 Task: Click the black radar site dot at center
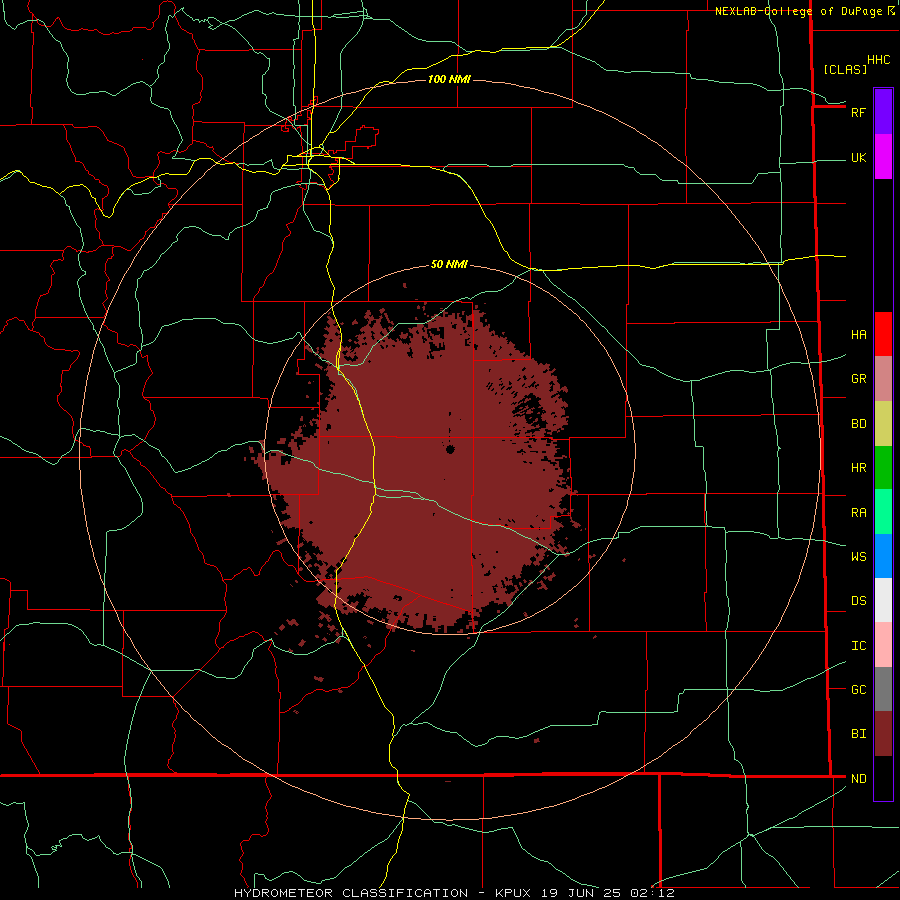pyautogui.click(x=450, y=449)
